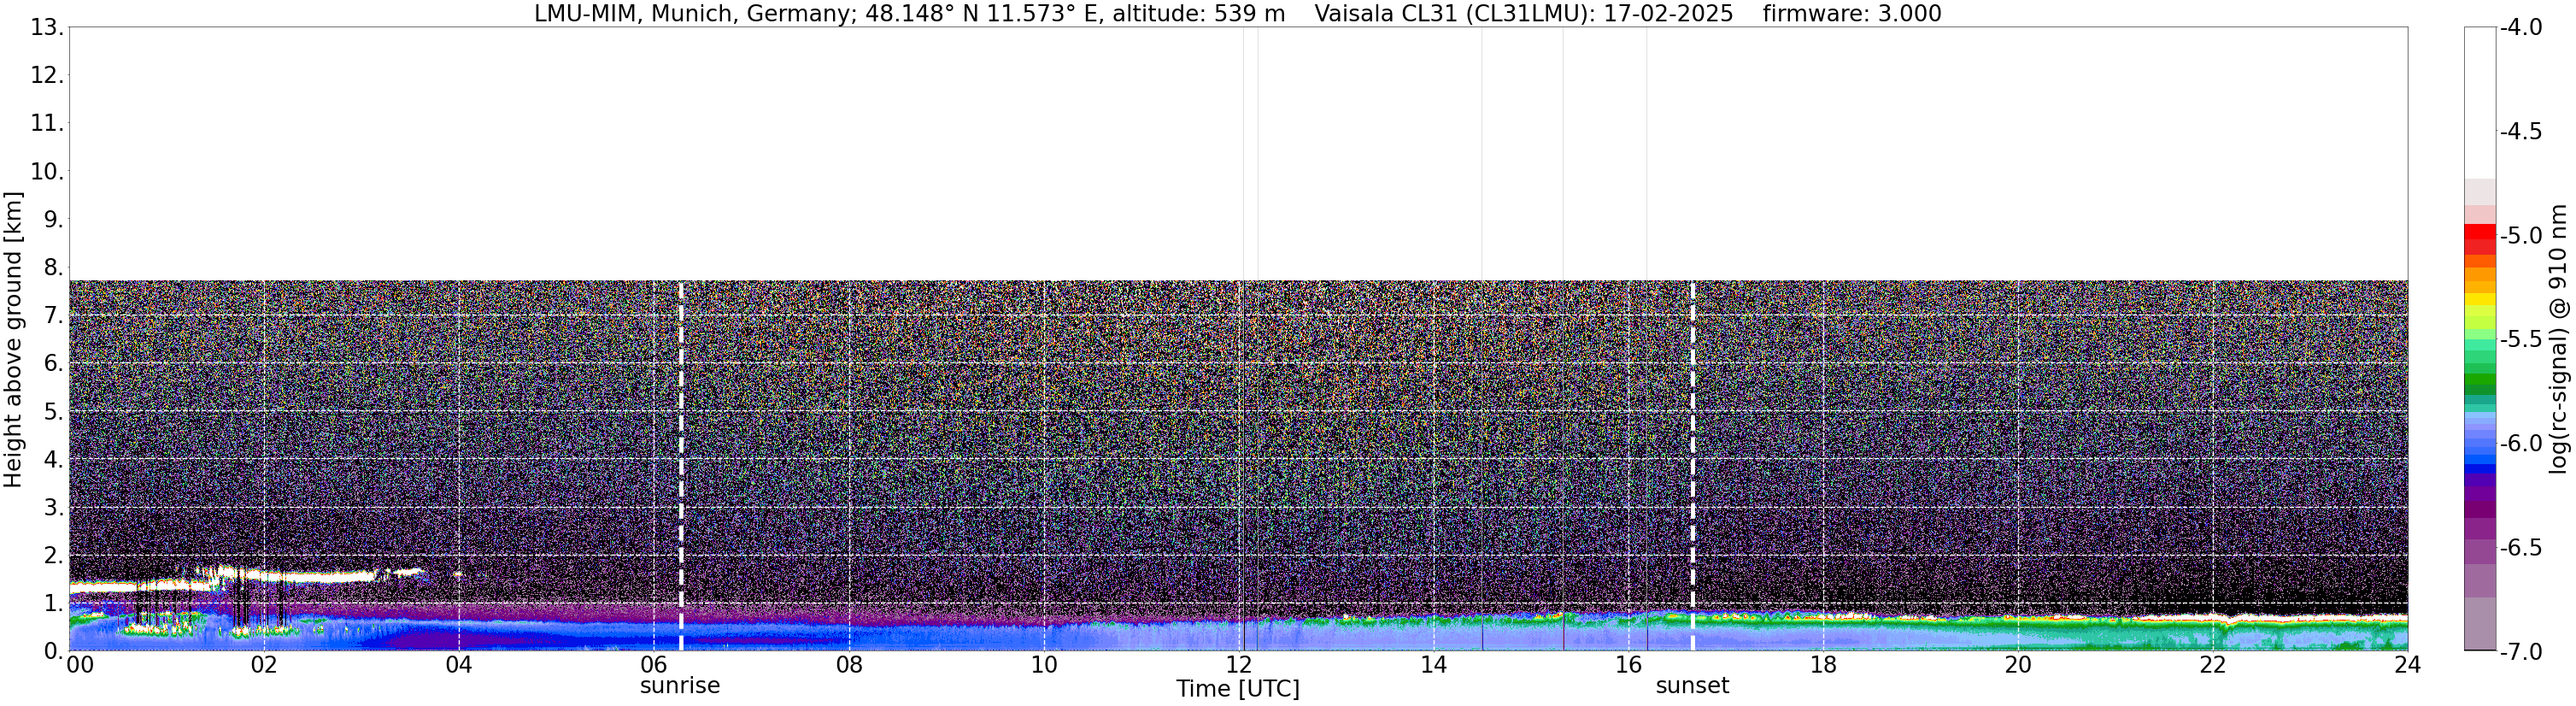
Task: Click the 'firmware: 3.000' text
Action: pos(1852,14)
